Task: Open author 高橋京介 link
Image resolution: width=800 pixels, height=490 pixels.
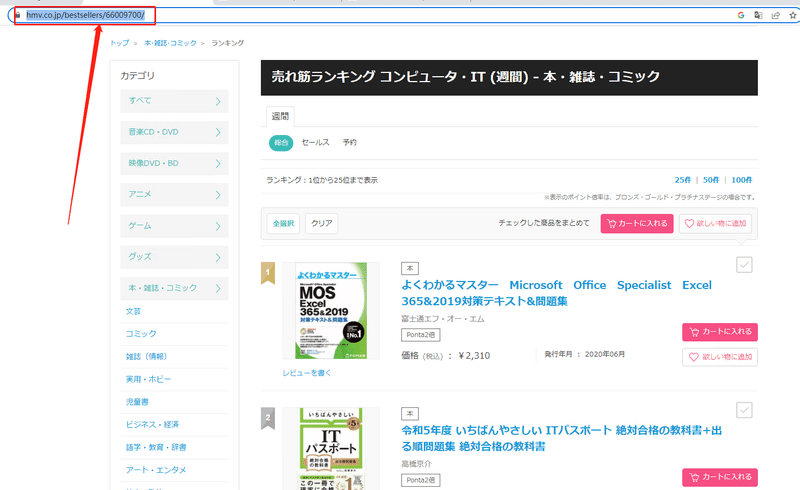Action: (x=416, y=464)
